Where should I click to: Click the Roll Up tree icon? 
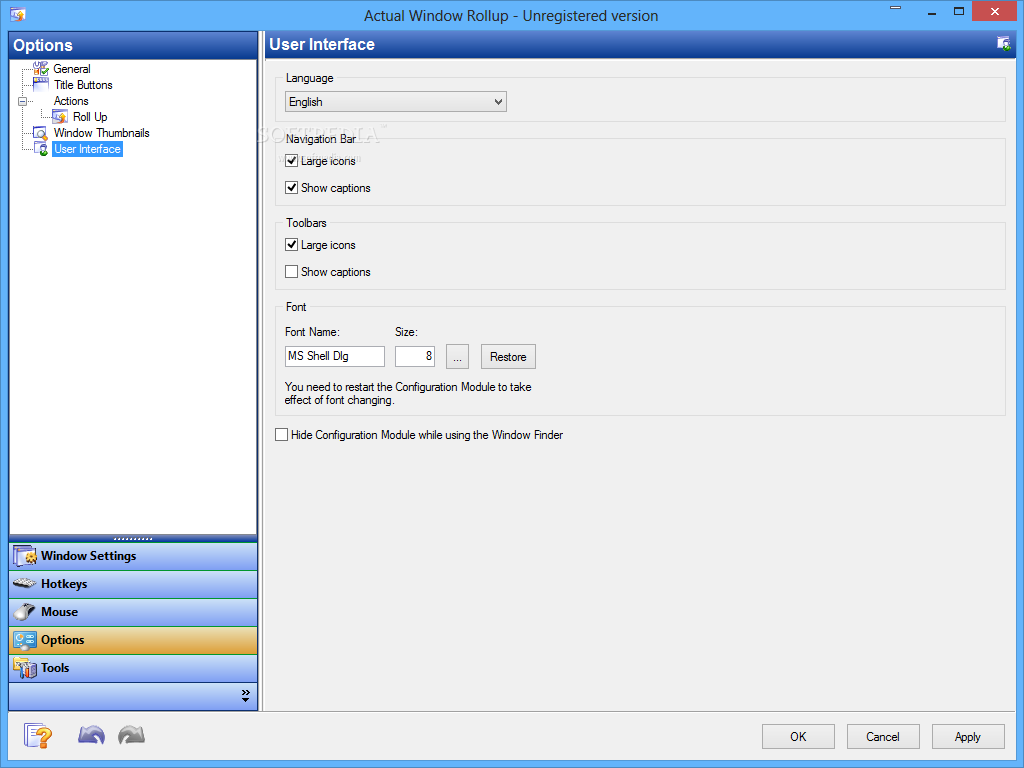pos(60,116)
